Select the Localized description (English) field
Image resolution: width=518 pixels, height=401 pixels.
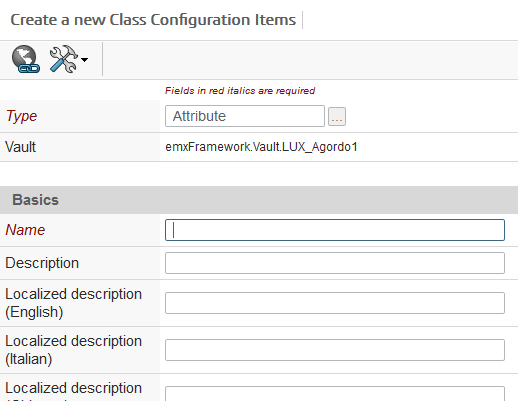[335, 303]
